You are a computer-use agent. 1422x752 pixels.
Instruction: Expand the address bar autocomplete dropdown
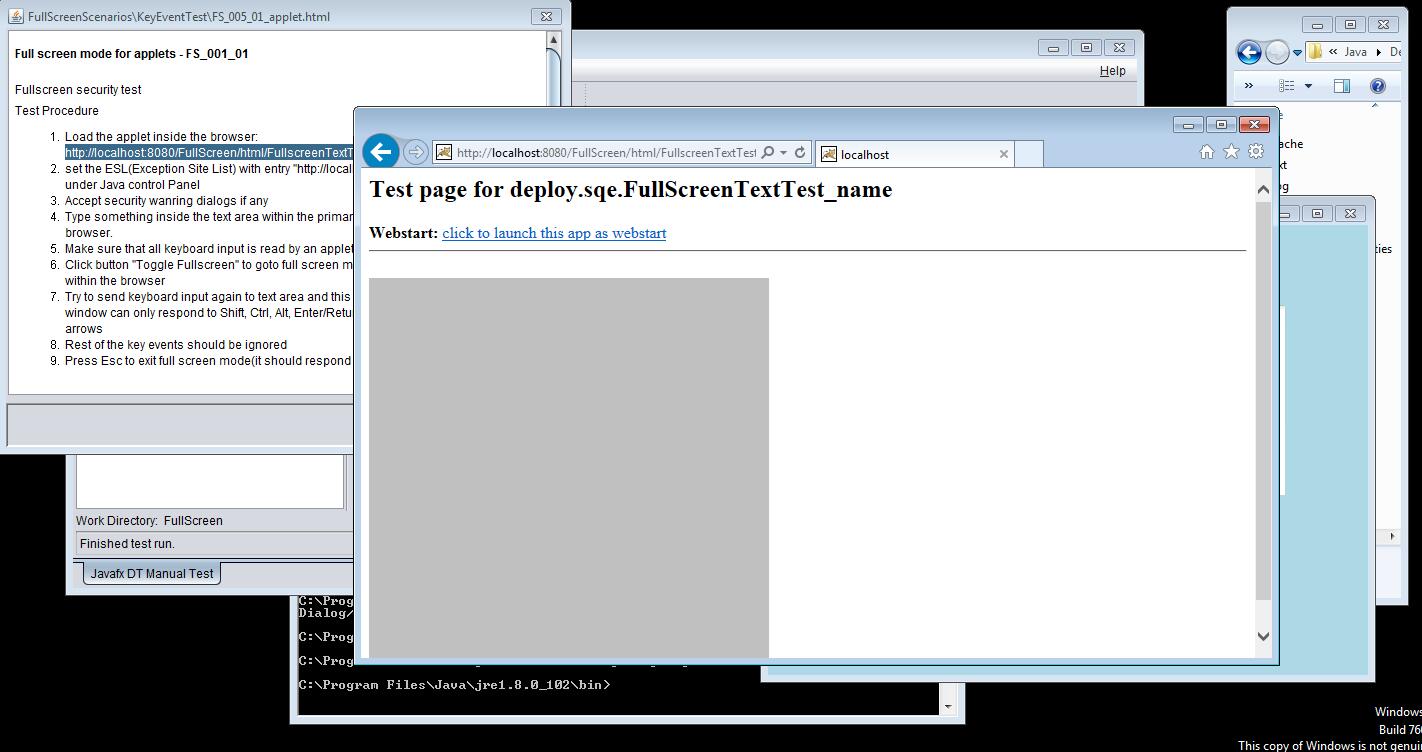coord(784,153)
